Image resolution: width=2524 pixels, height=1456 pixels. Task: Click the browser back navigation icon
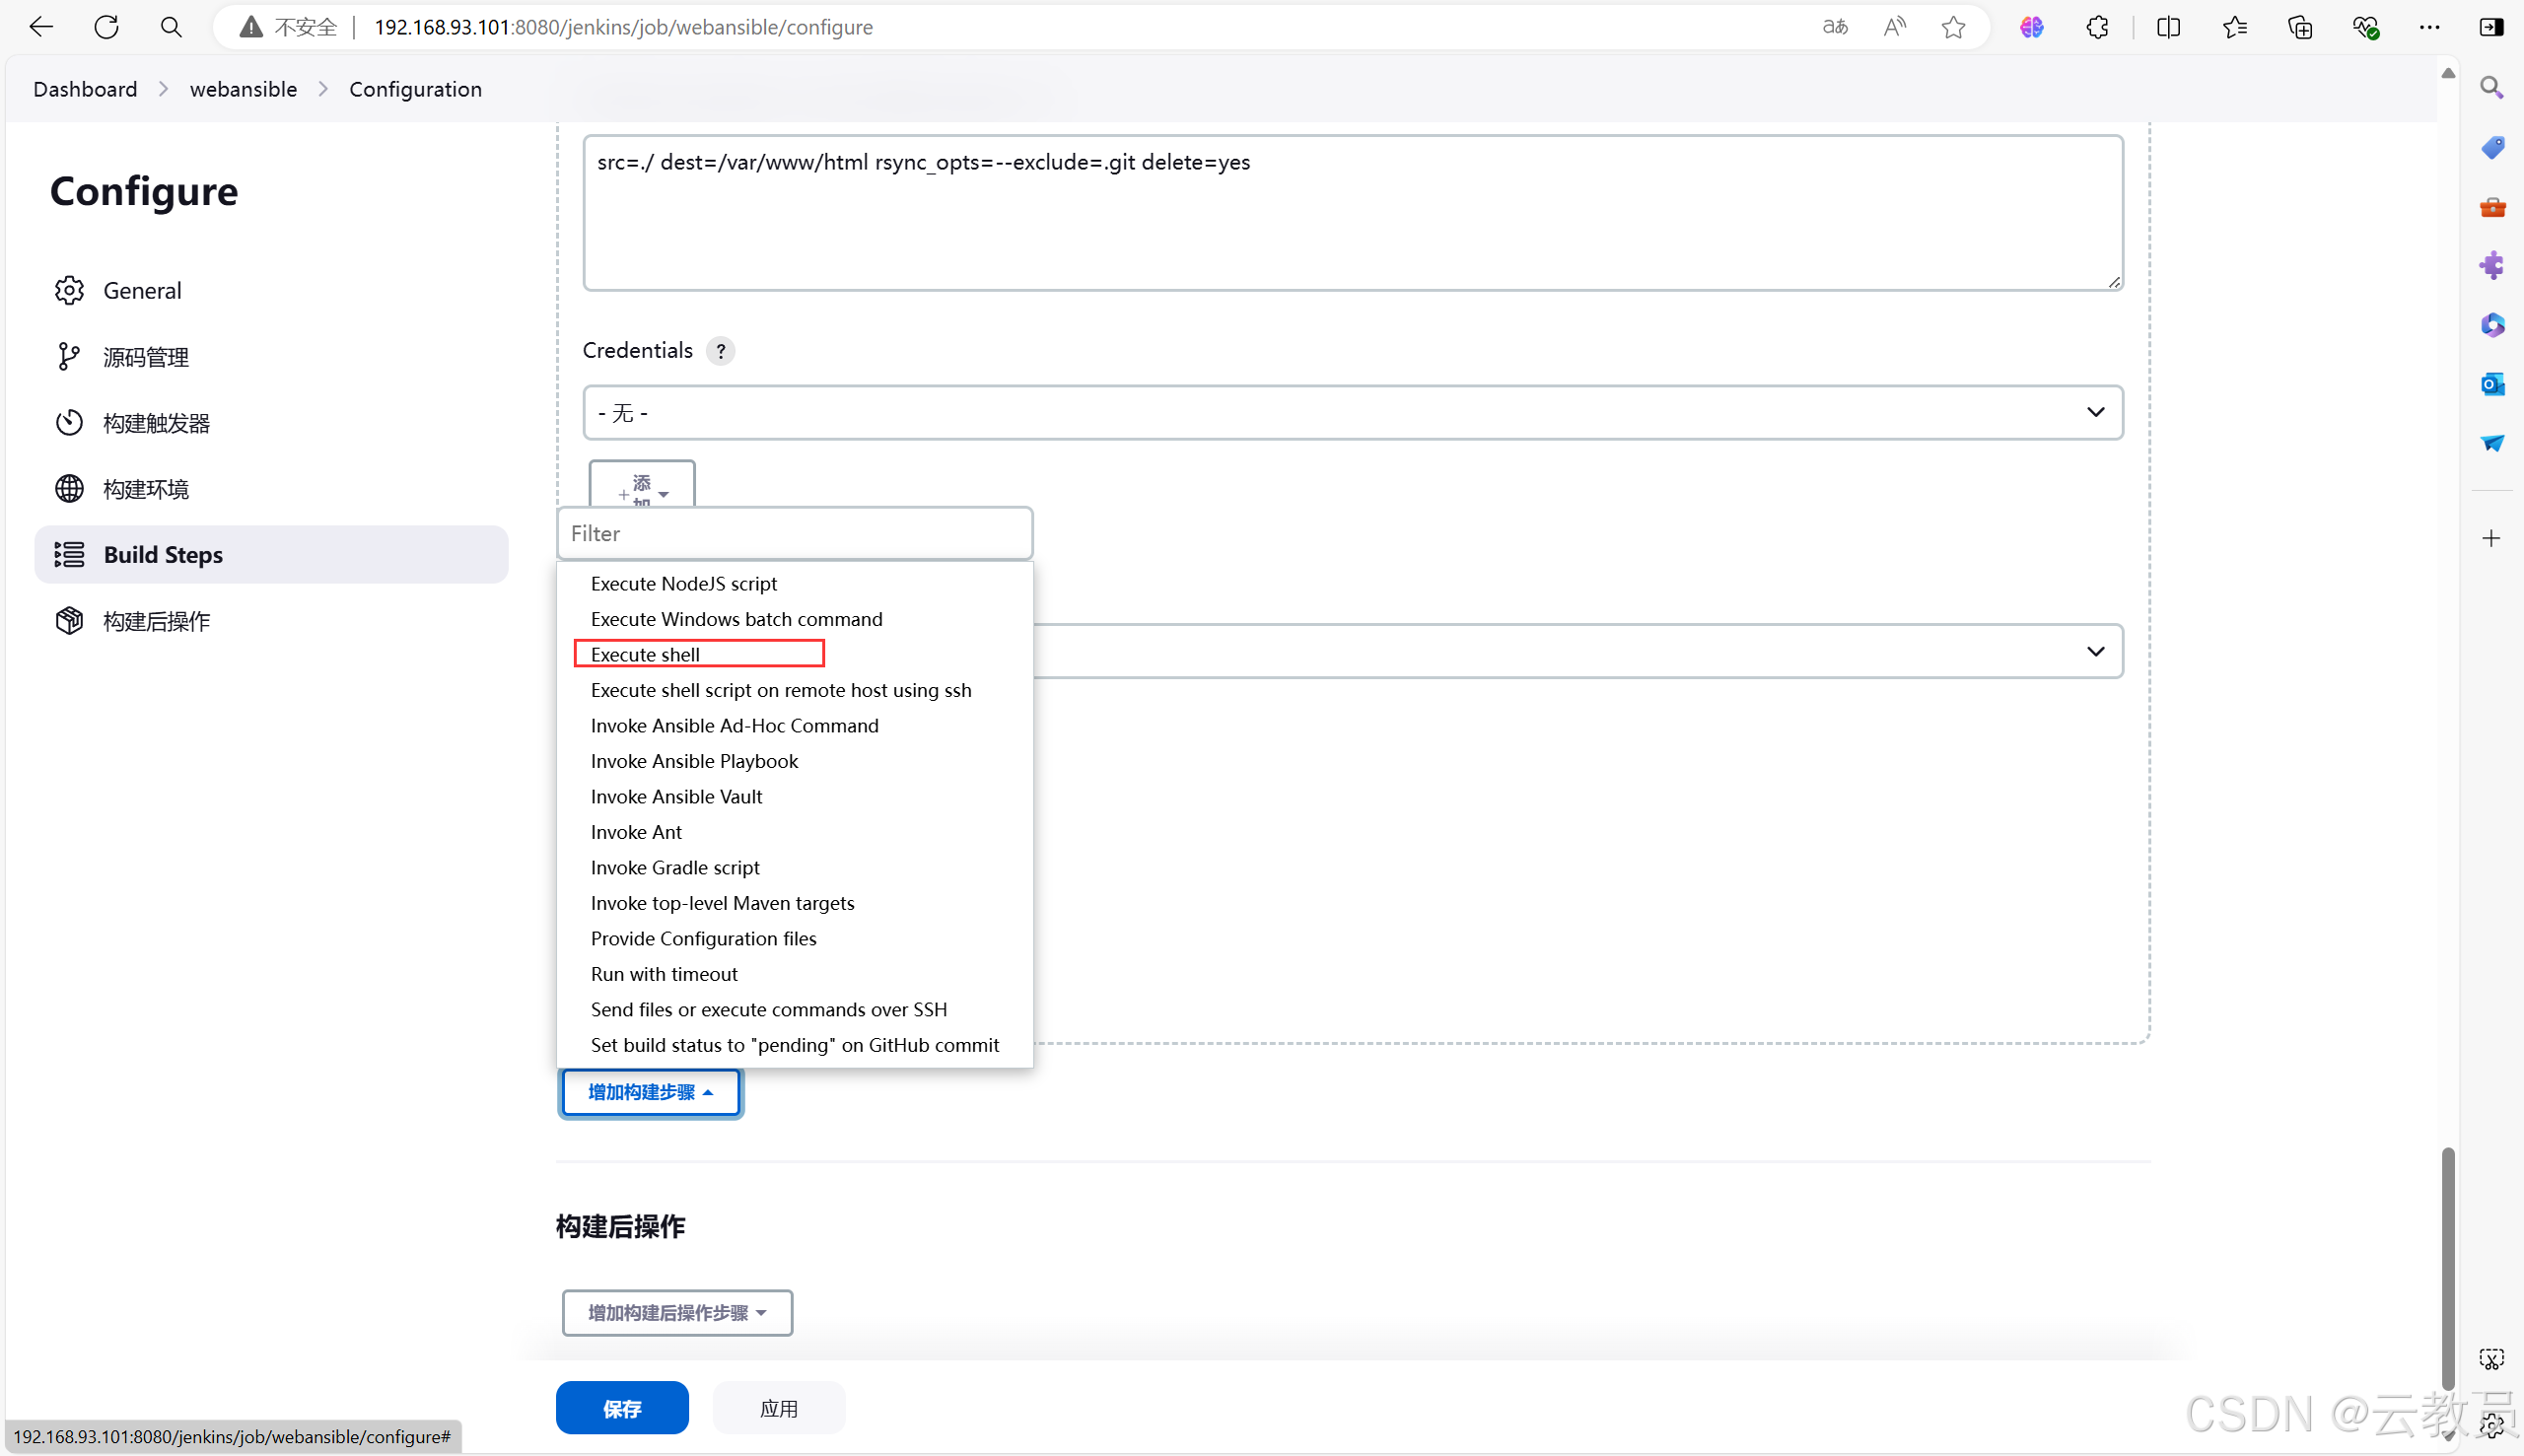point(41,26)
